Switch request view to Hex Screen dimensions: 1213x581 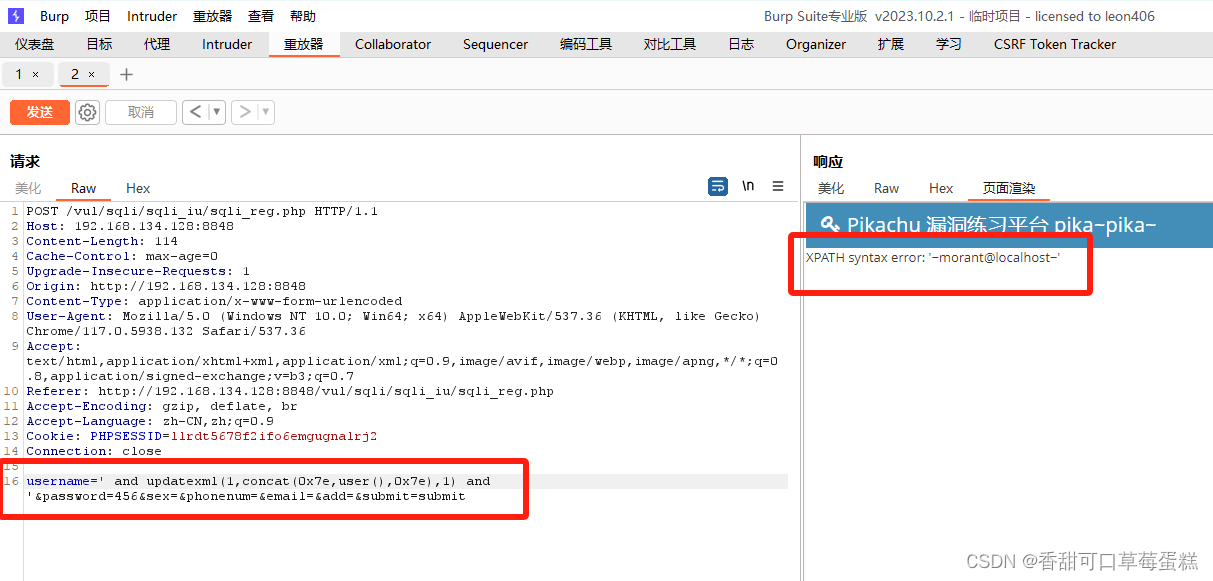tap(138, 188)
